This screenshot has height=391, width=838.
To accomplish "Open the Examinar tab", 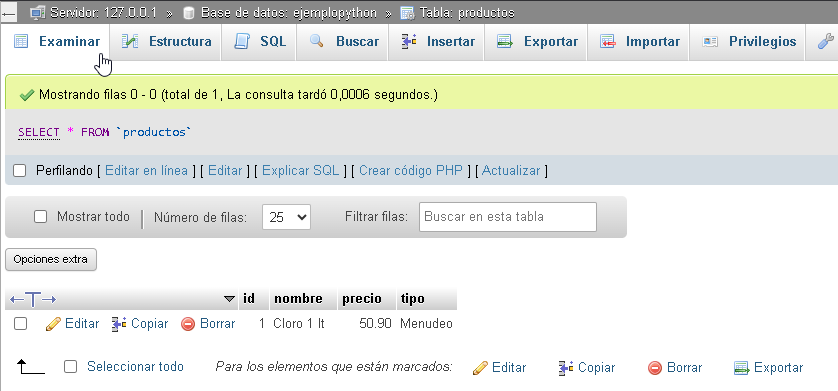I will click(57, 42).
